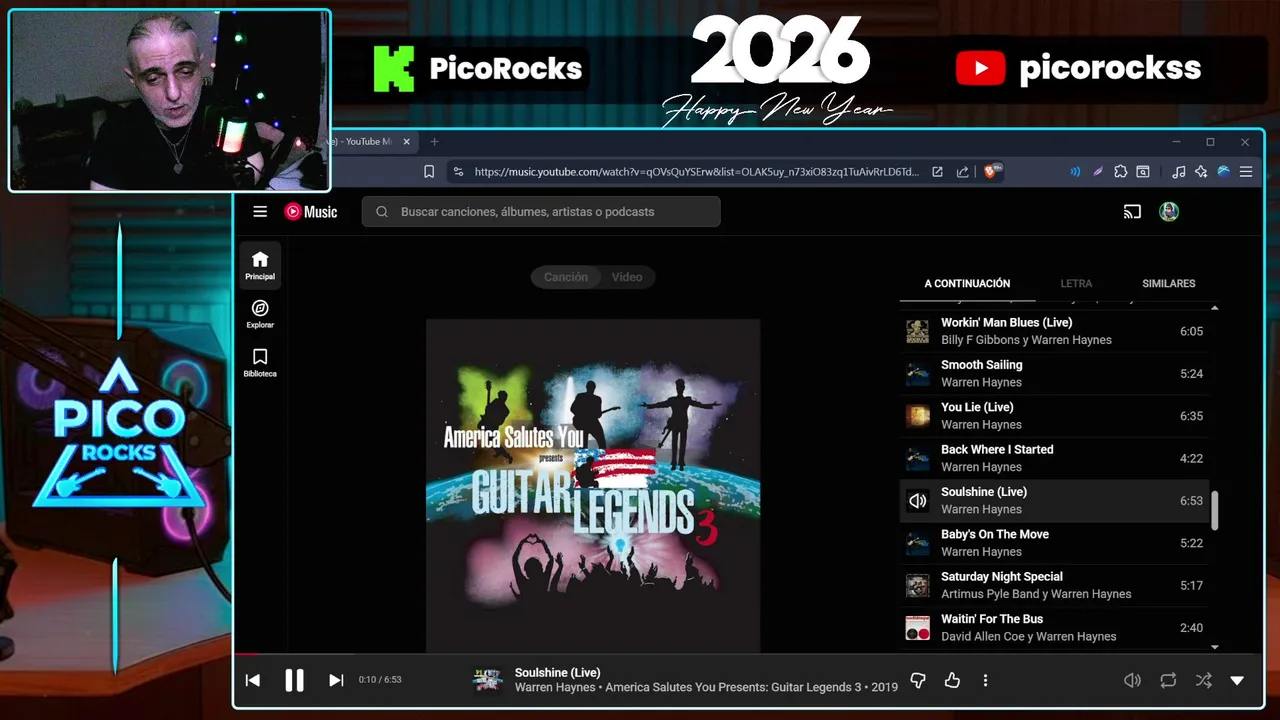The image size is (1280, 720).
Task: Open the SIMILARES tab
Action: [x=1169, y=283]
